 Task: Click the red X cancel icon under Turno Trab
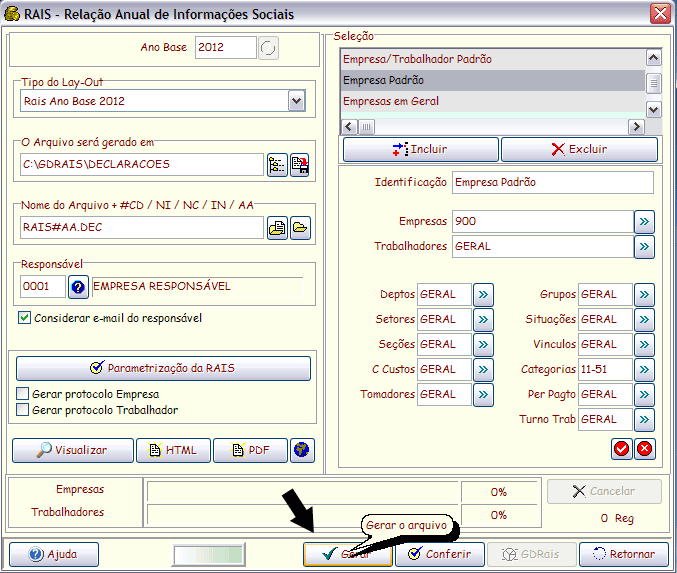pos(644,448)
